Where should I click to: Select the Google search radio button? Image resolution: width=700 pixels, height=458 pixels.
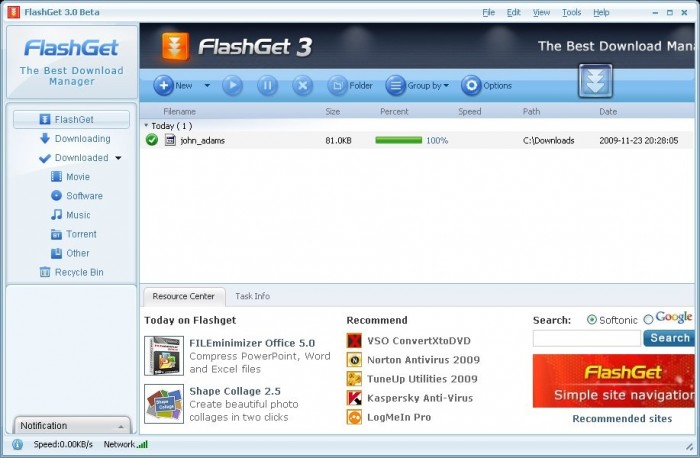coord(648,320)
